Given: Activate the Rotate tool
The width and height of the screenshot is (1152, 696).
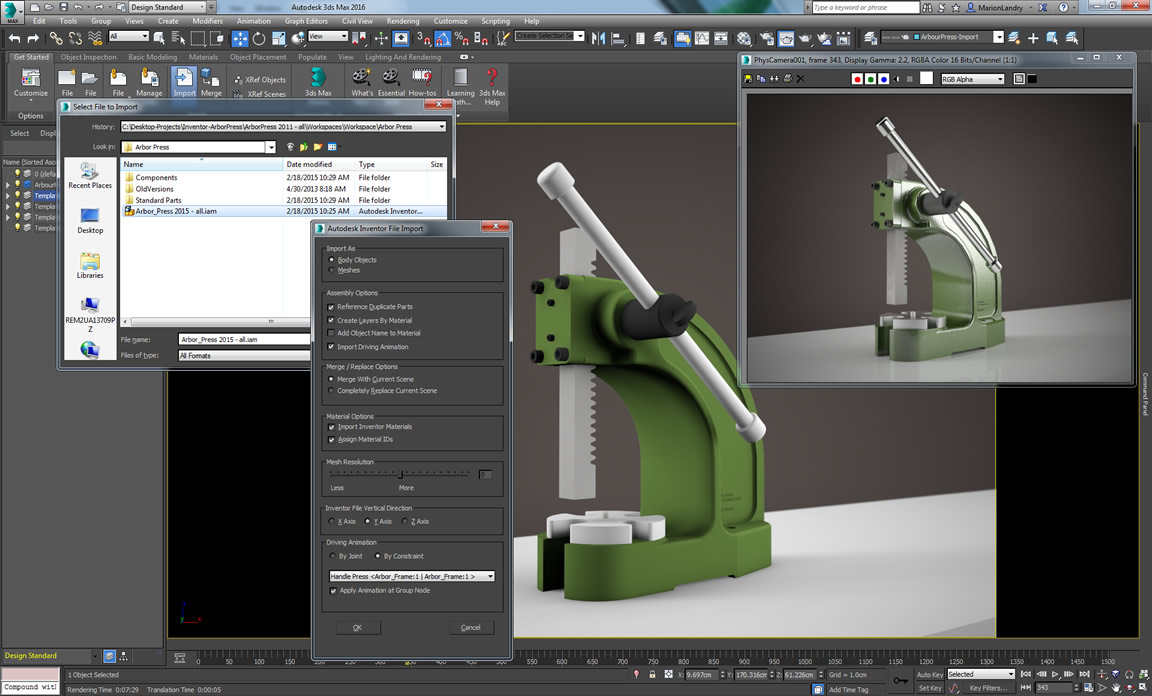Looking at the screenshot, I should [259, 38].
